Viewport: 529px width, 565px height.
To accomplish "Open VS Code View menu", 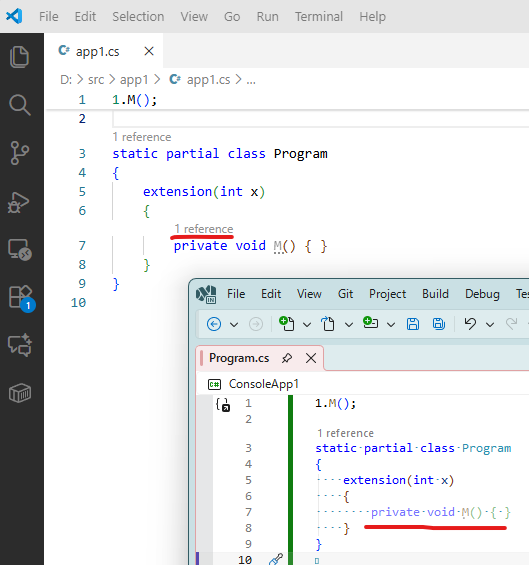I will [x=194, y=17].
